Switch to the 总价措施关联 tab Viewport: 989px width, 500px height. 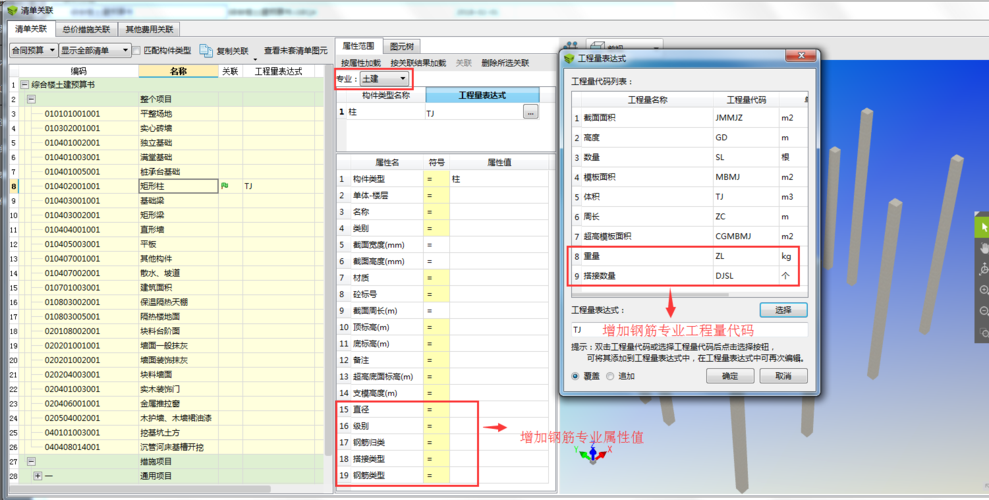86,29
